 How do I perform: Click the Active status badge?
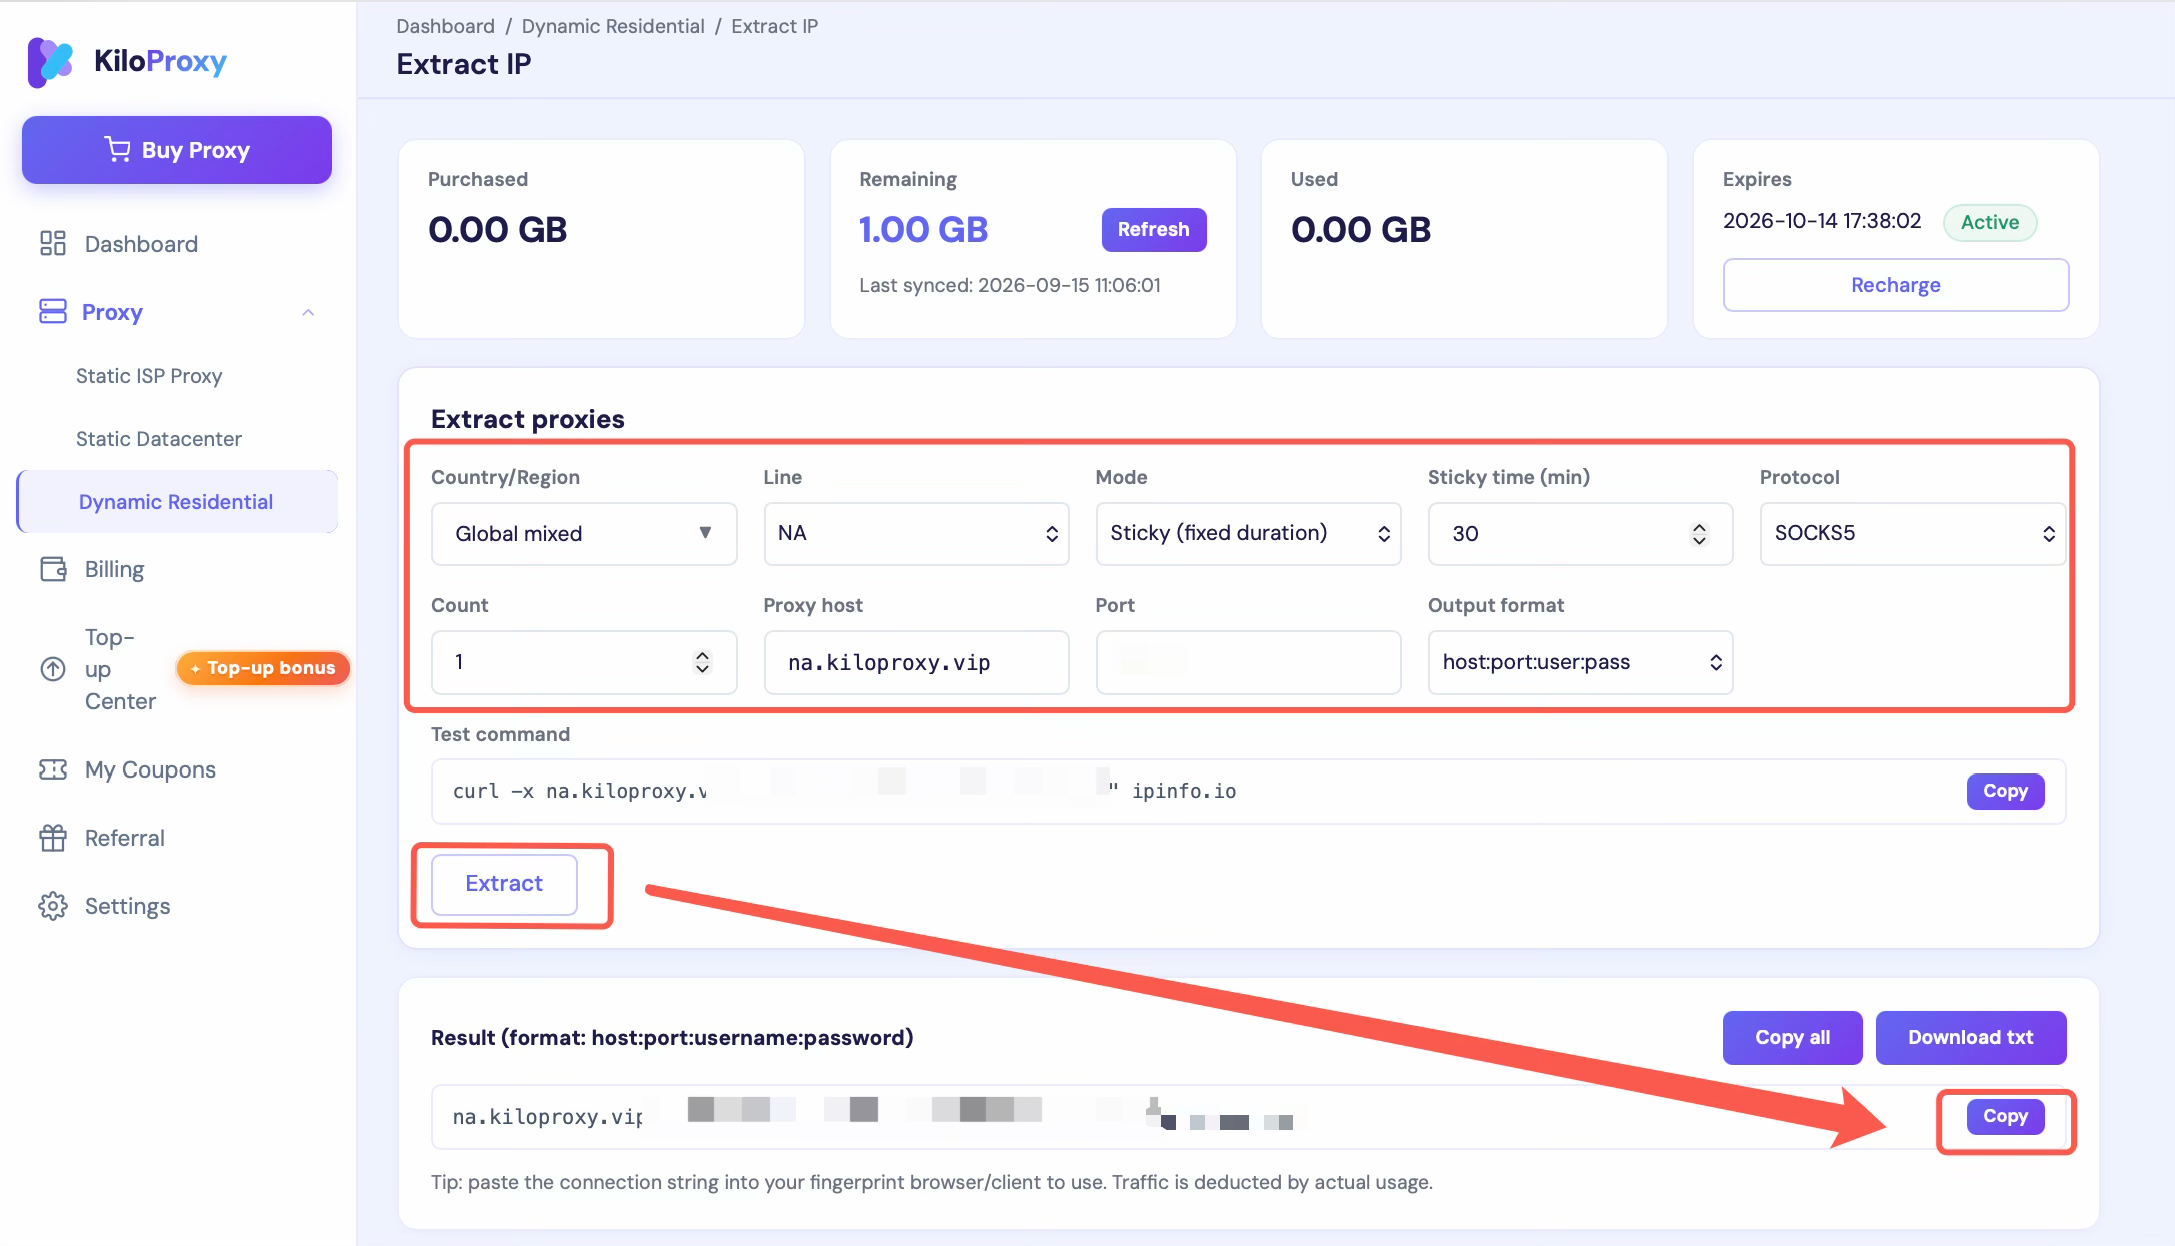(x=1989, y=222)
